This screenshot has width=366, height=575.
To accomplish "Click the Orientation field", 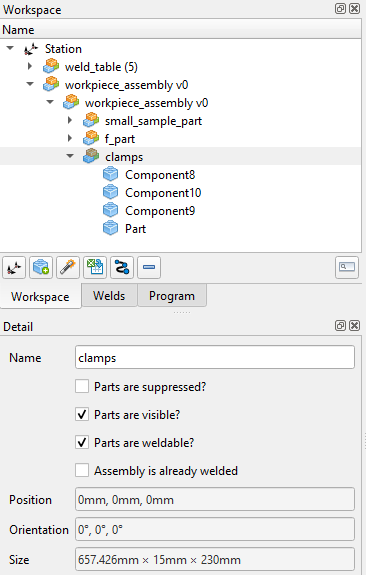I will (x=215, y=529).
